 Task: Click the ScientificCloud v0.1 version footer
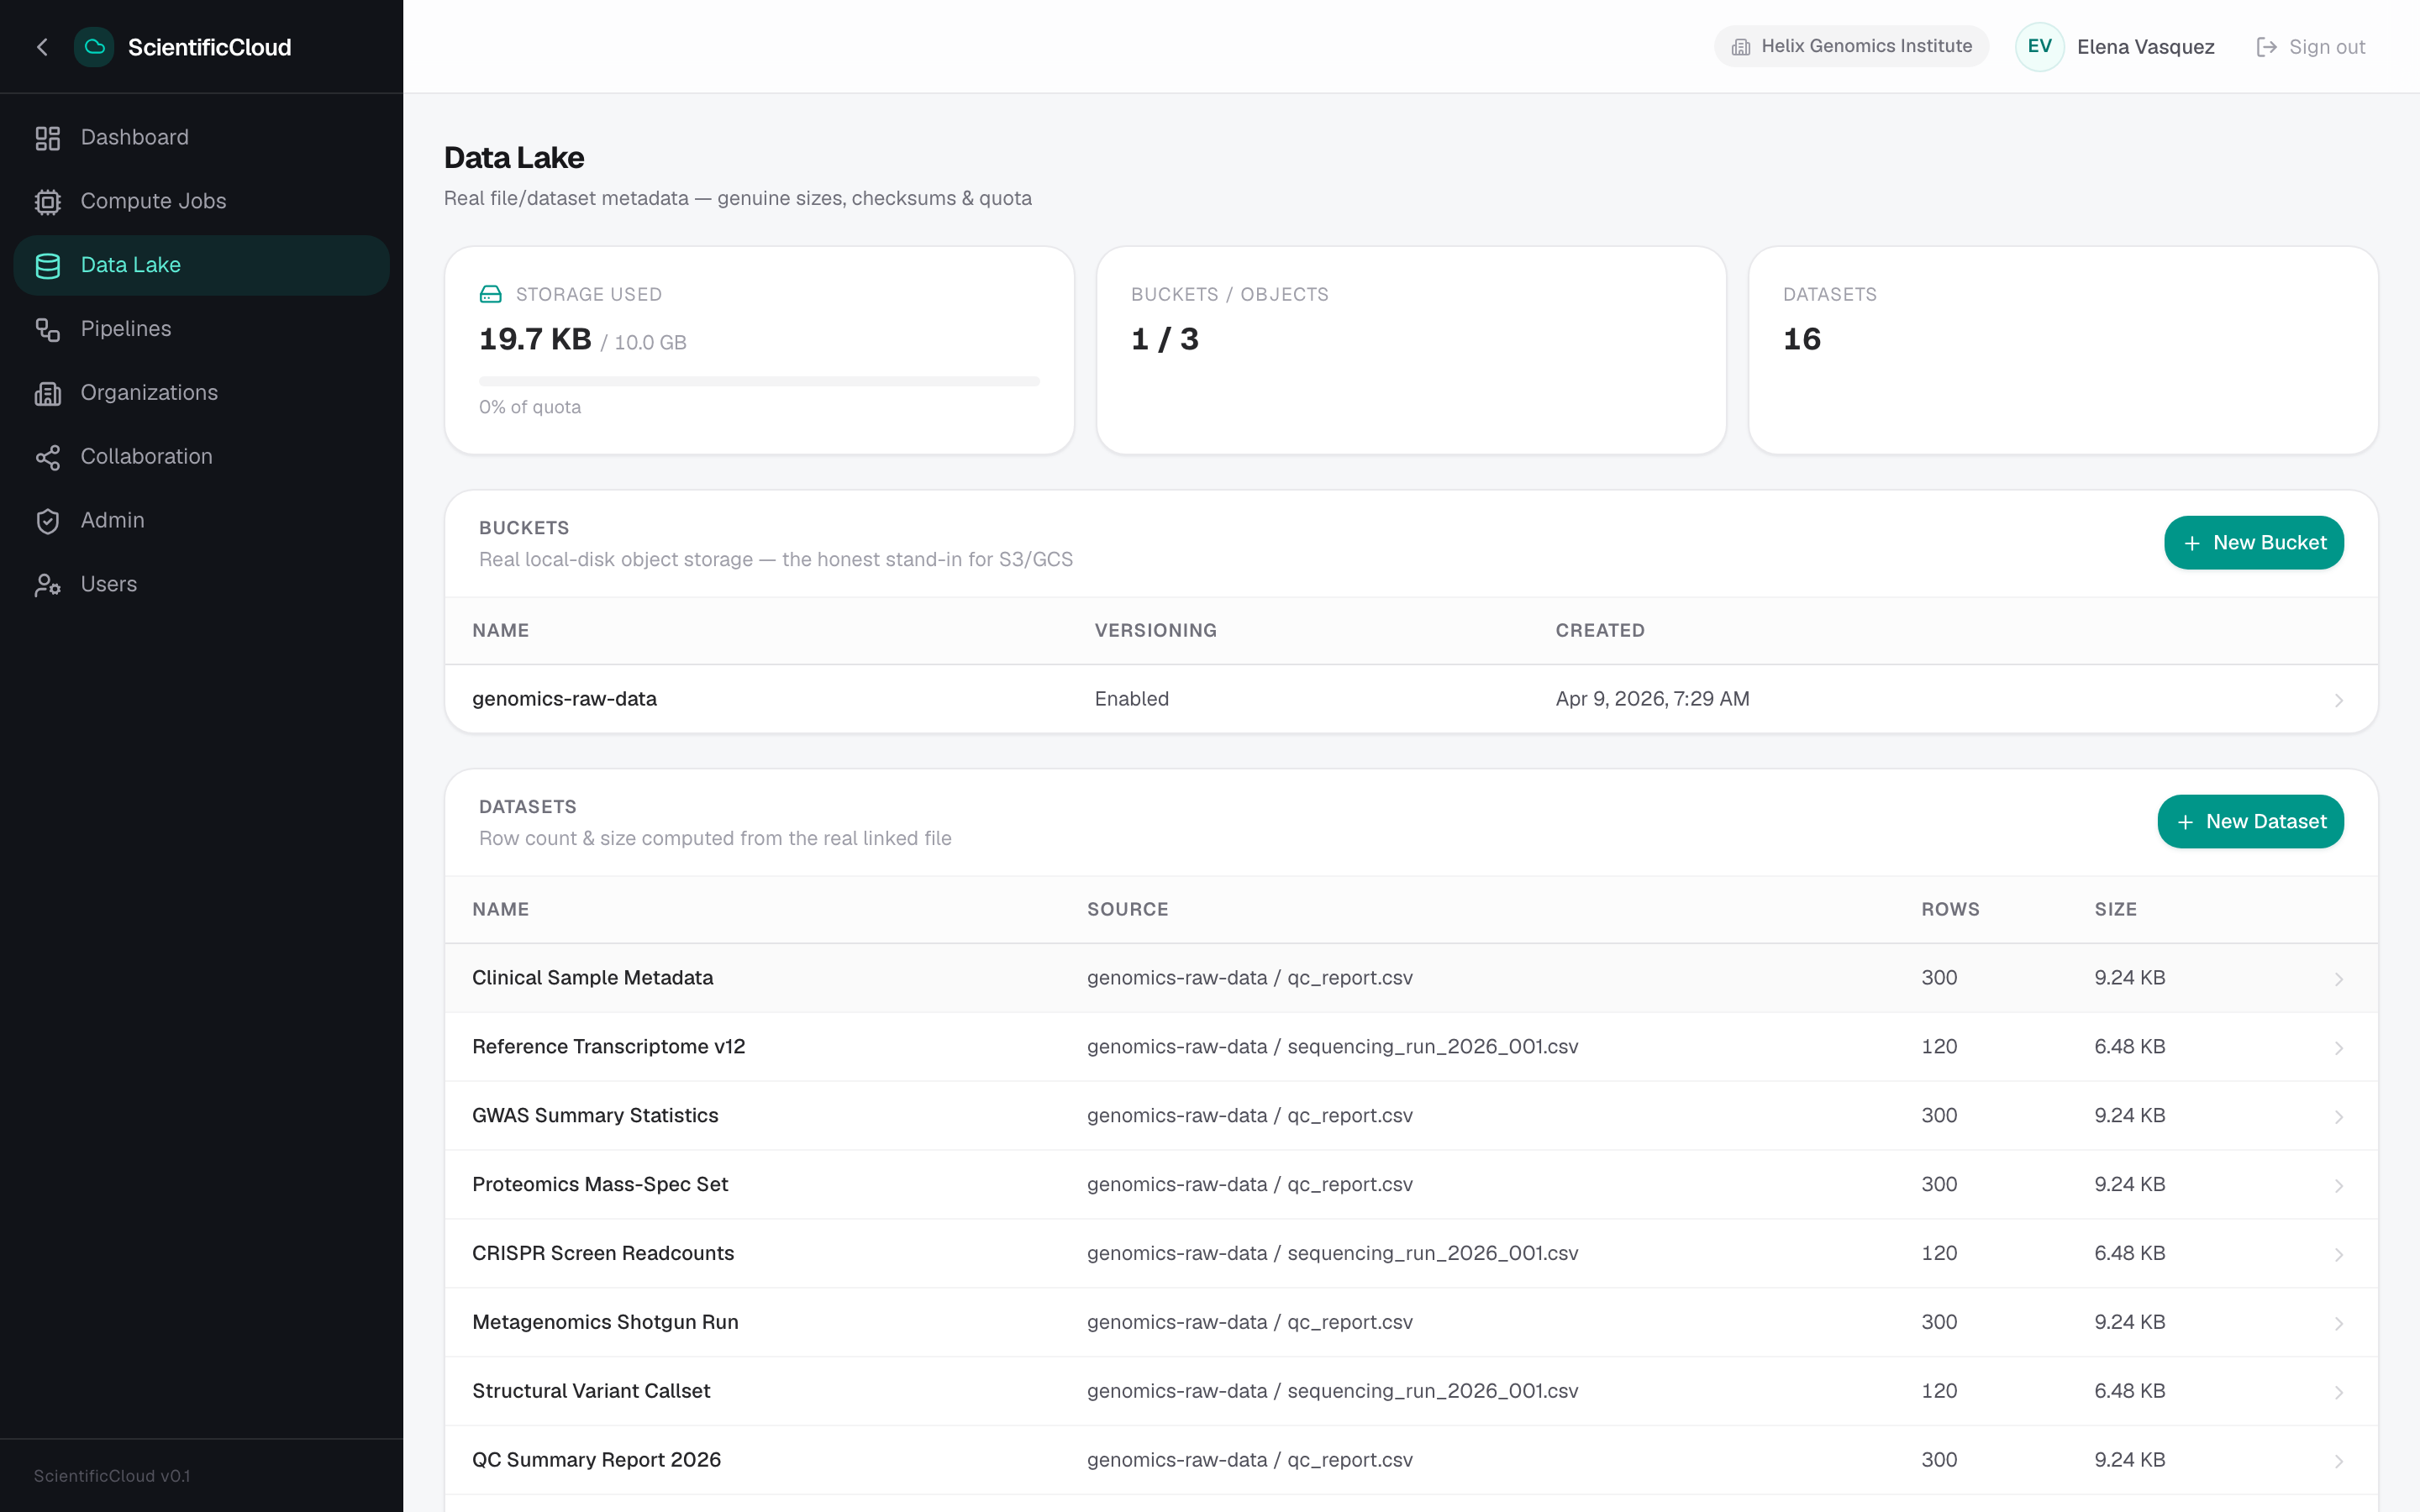pos(112,1476)
